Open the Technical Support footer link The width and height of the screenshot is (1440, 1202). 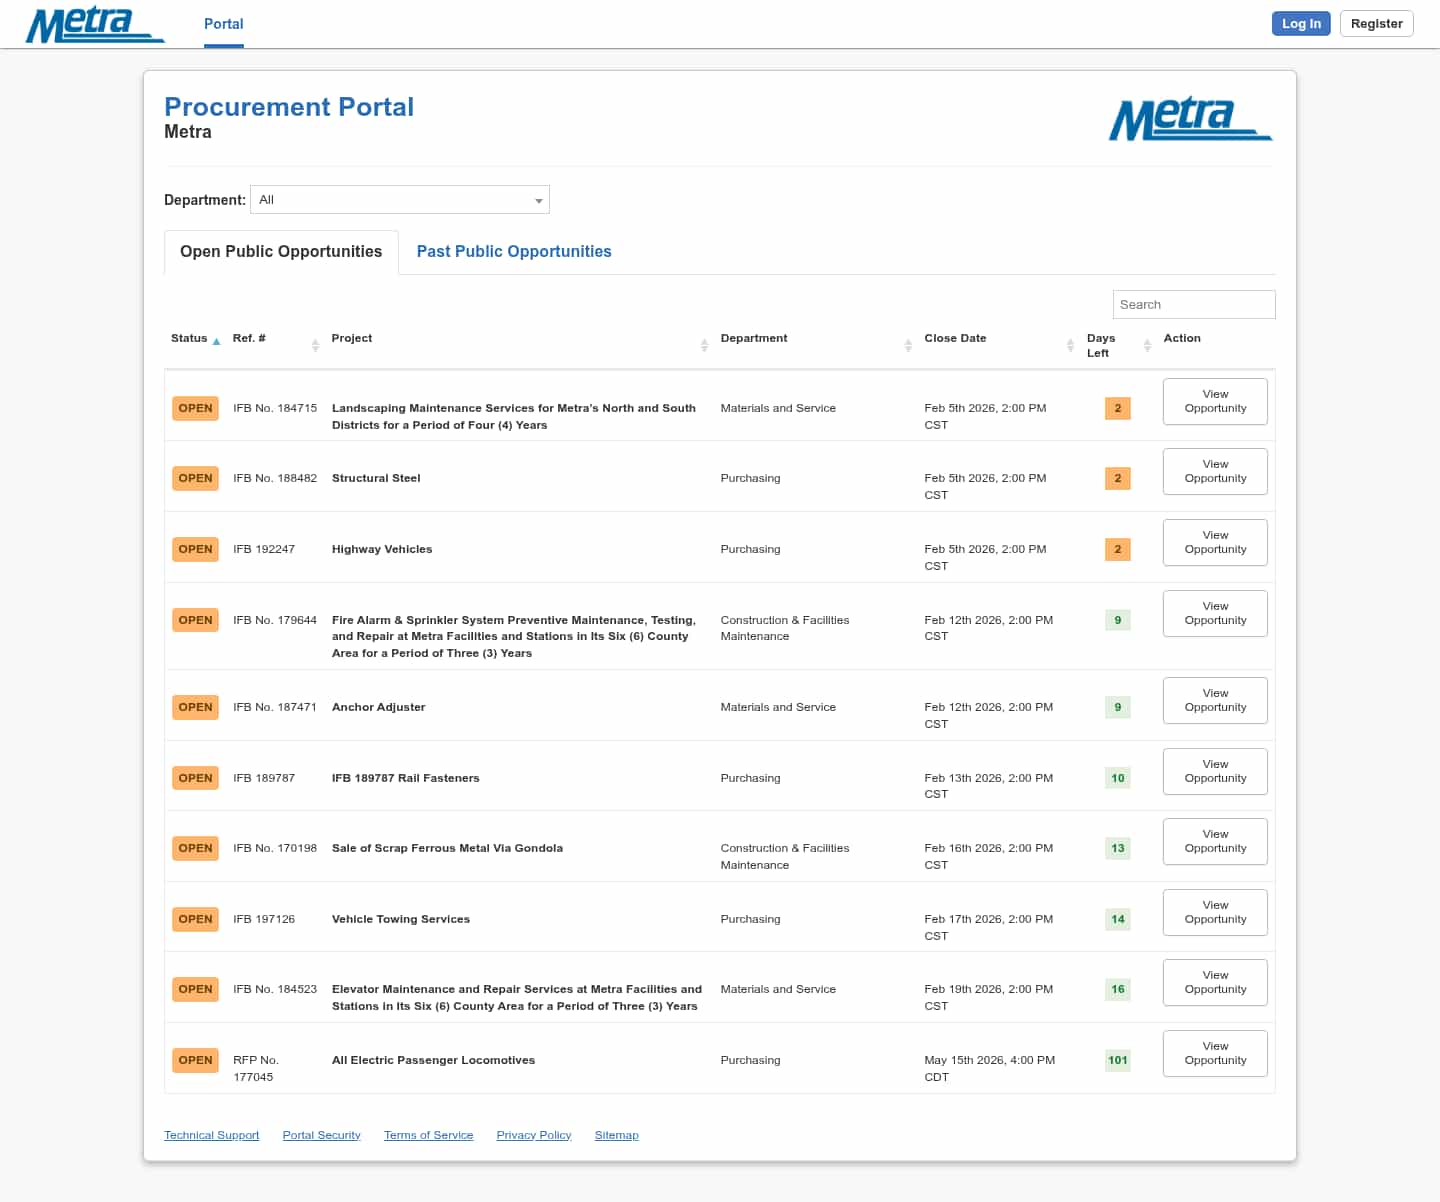click(211, 1135)
